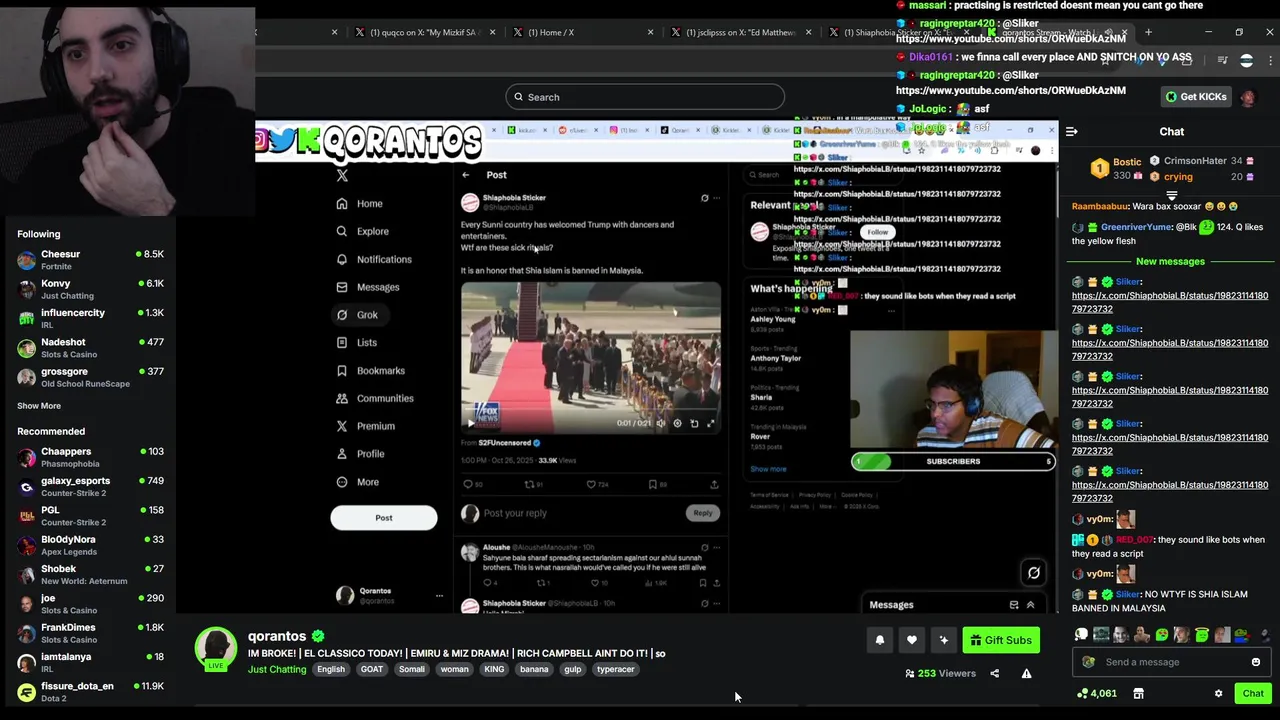Open PGL recommended channel
The width and height of the screenshot is (1280, 720).
pos(88,516)
